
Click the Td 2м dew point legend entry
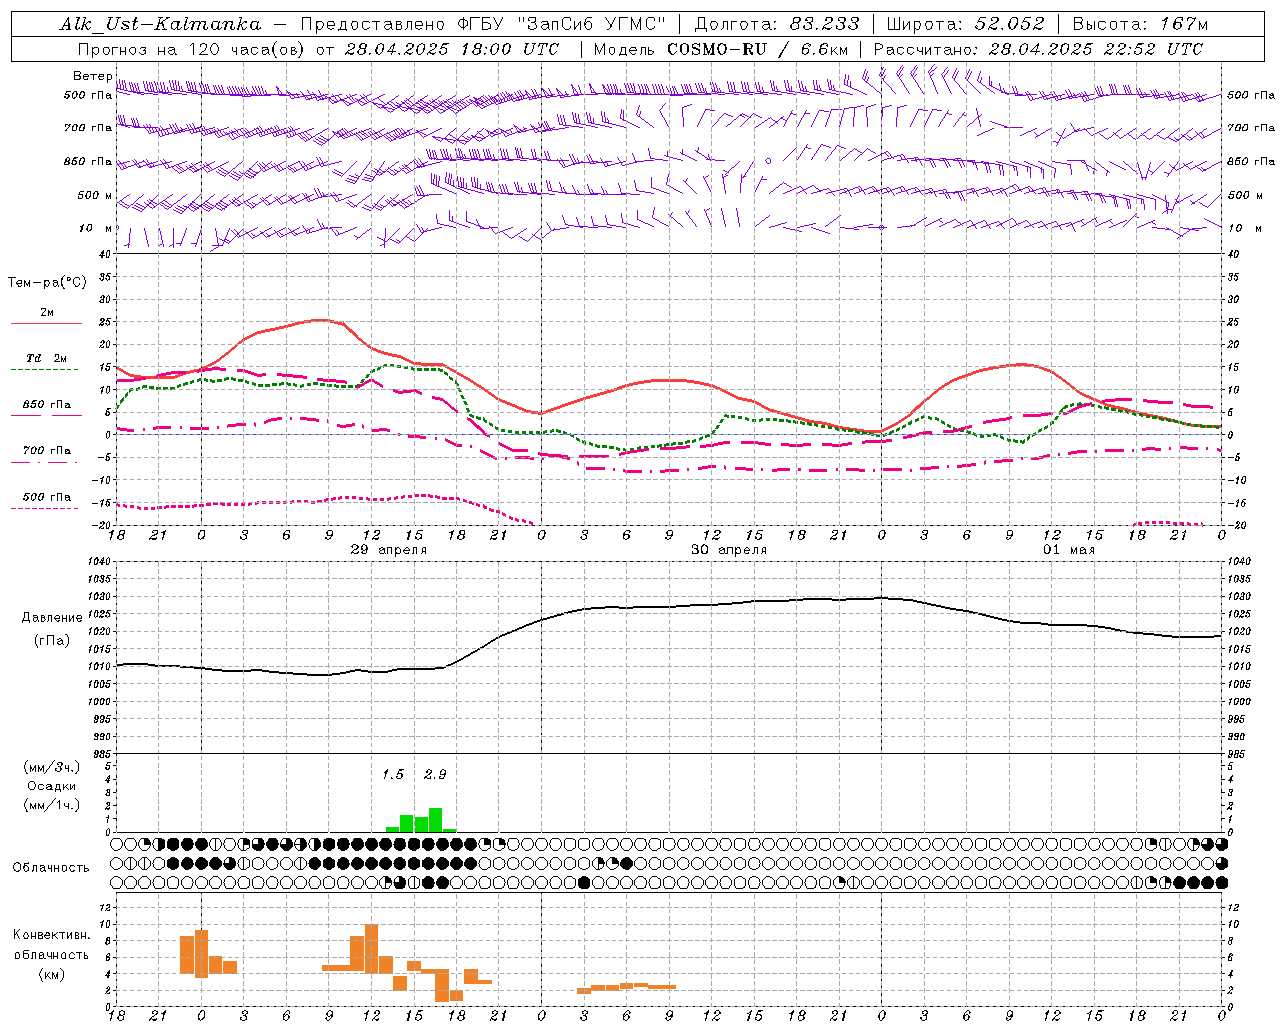(x=47, y=358)
